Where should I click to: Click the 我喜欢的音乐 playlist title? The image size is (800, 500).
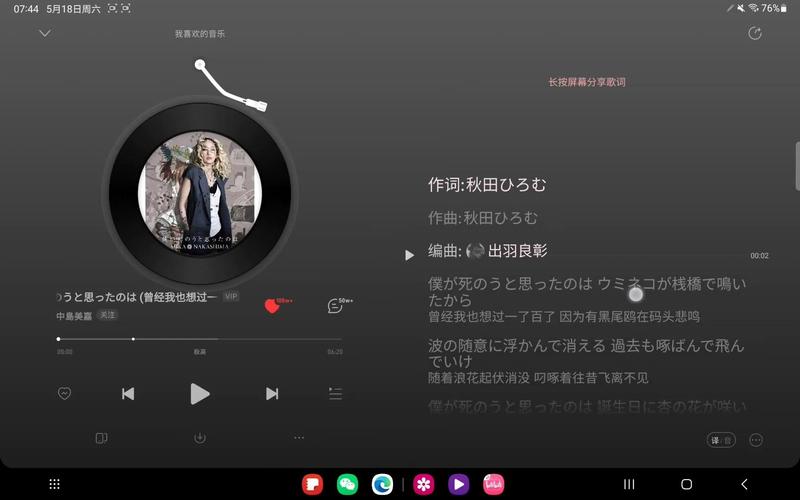(199, 34)
